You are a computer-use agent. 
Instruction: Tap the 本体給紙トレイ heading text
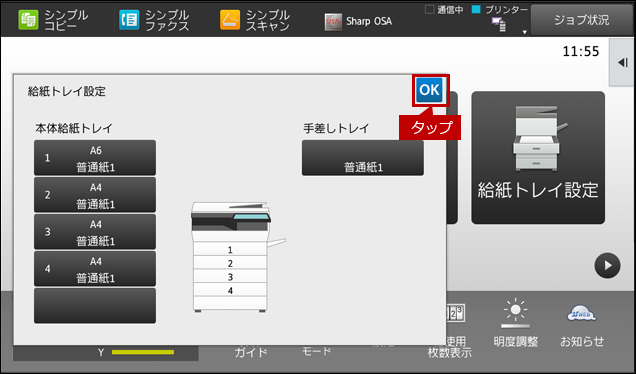[74, 129]
